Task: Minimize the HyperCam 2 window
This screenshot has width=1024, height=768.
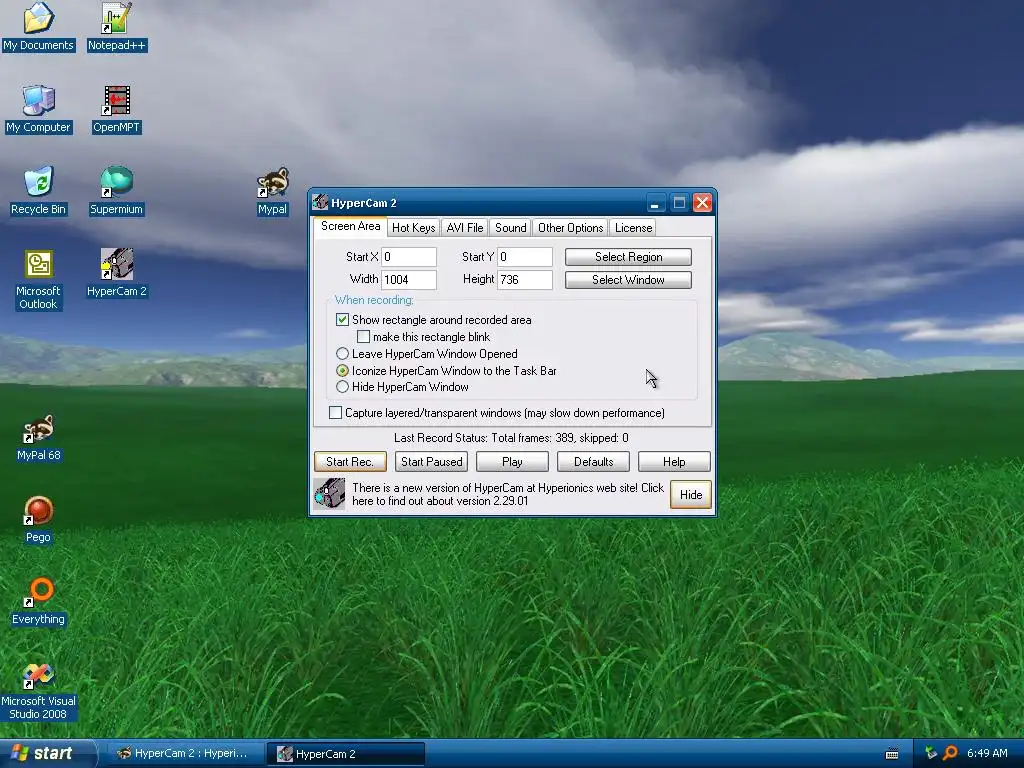Action: pyautogui.click(x=655, y=203)
